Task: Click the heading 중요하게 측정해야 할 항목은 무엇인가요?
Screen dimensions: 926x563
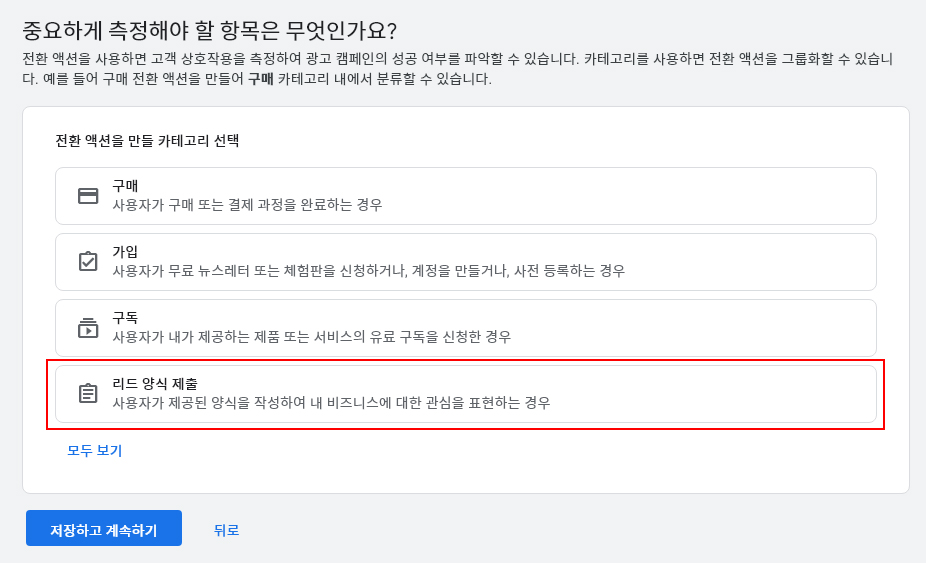Action: [209, 31]
